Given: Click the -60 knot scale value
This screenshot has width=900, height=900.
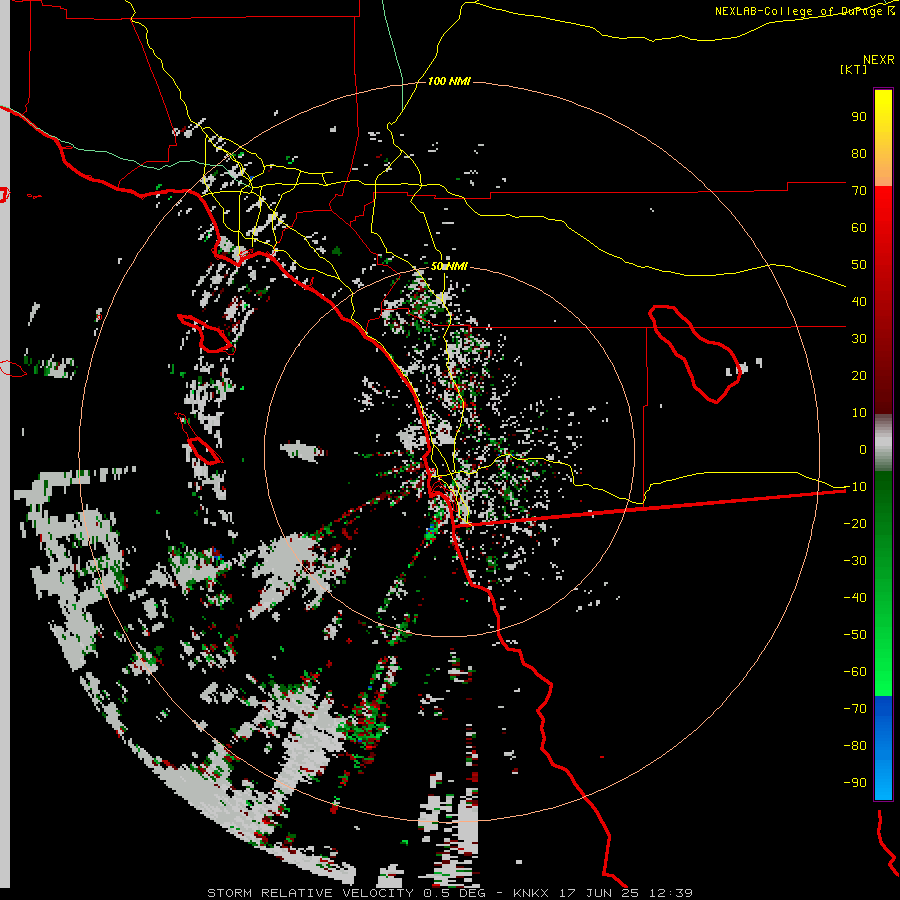Looking at the screenshot, I should (855, 672).
